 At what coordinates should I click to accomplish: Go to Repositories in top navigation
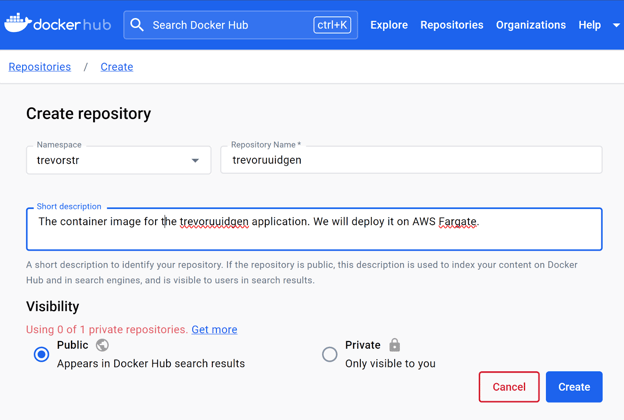(x=452, y=25)
